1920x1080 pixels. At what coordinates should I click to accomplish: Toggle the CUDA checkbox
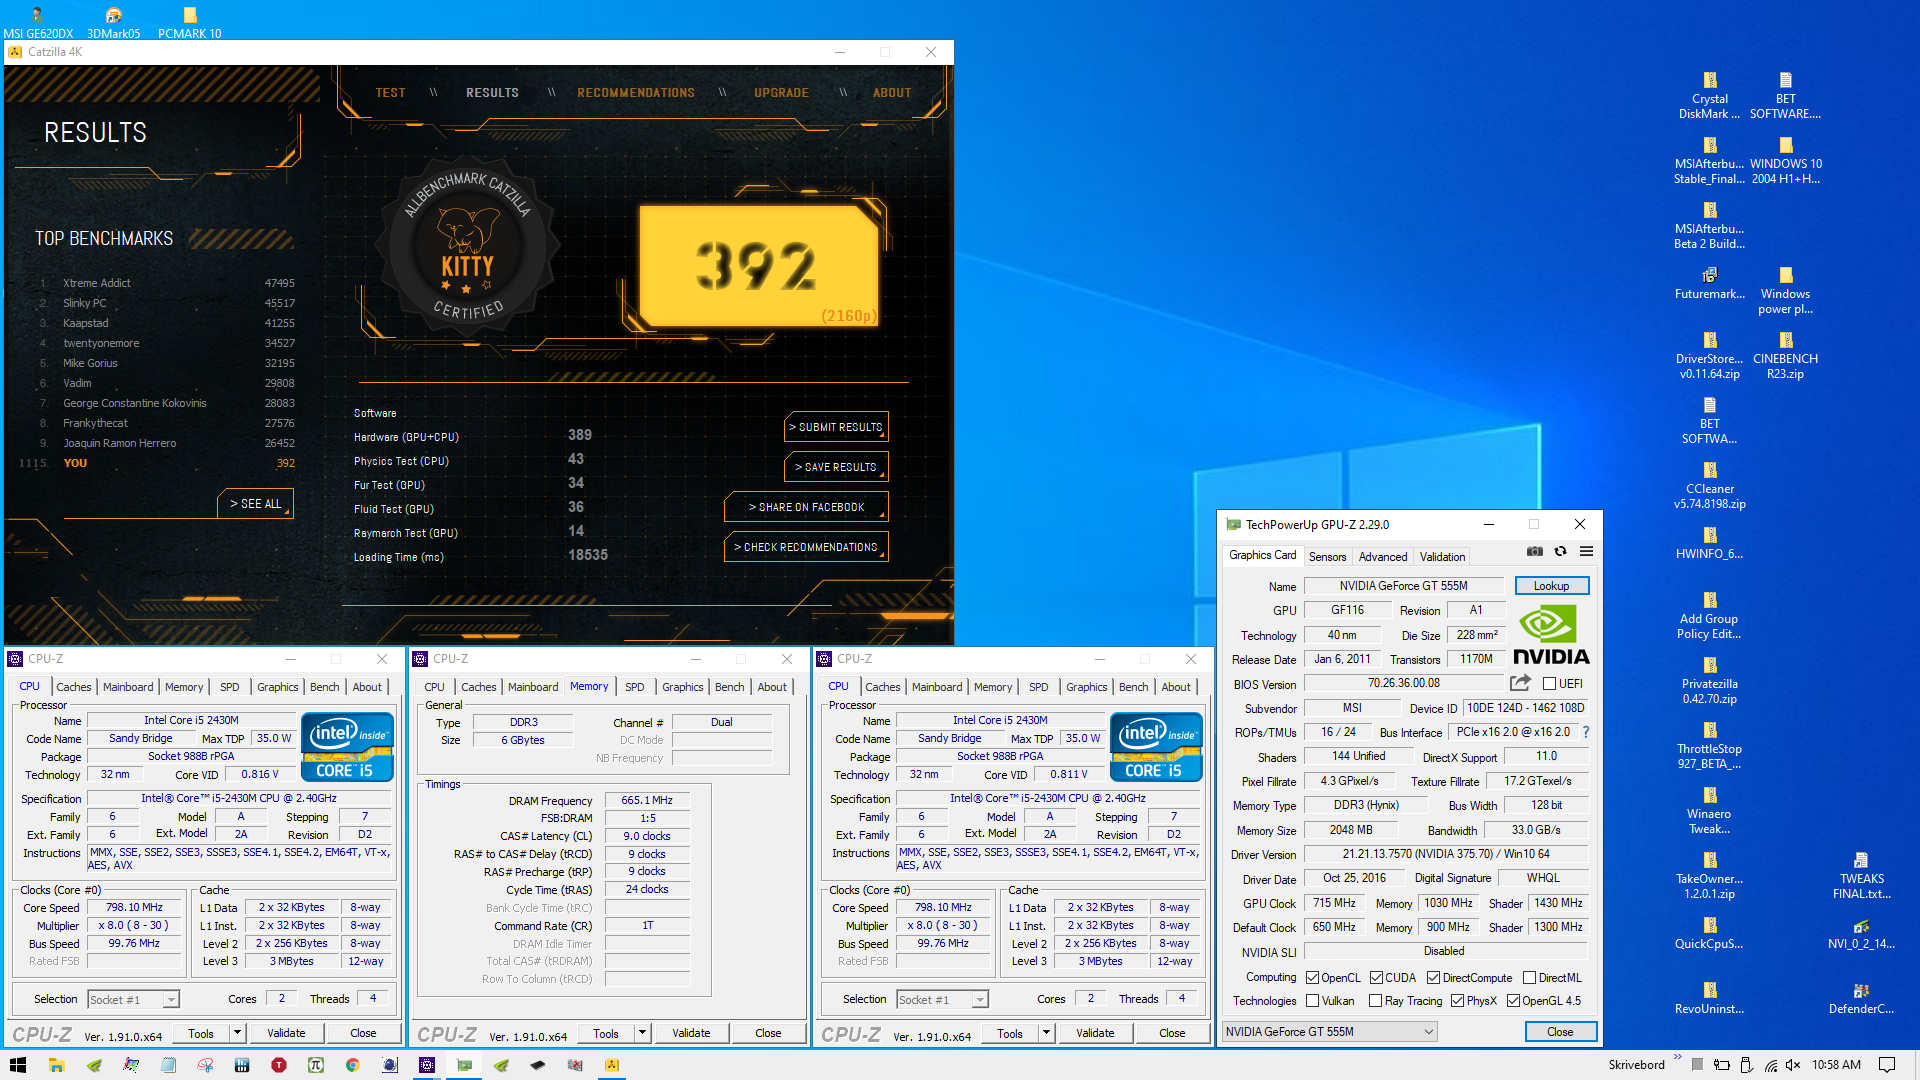click(1376, 978)
